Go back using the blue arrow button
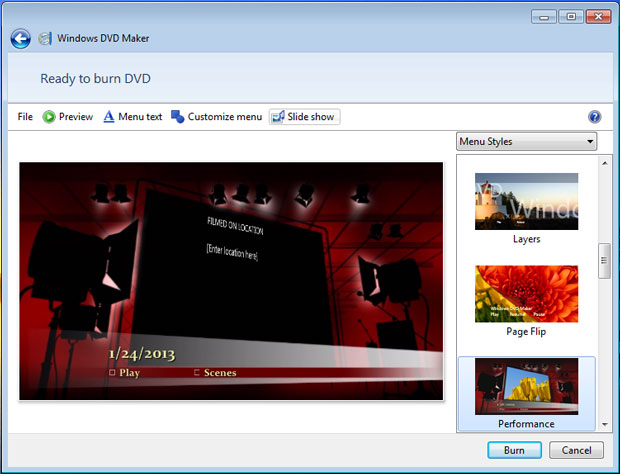620x474 pixels. (x=21, y=39)
